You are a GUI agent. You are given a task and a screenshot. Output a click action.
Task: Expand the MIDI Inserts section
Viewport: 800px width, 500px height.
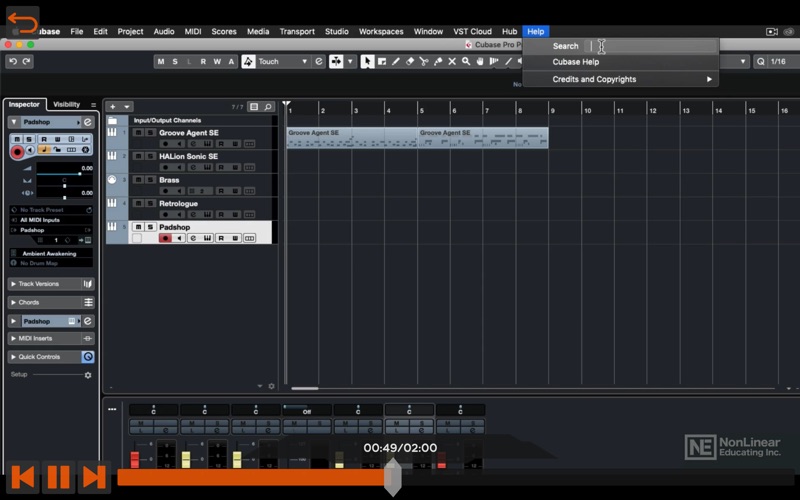pyautogui.click(x=13, y=338)
